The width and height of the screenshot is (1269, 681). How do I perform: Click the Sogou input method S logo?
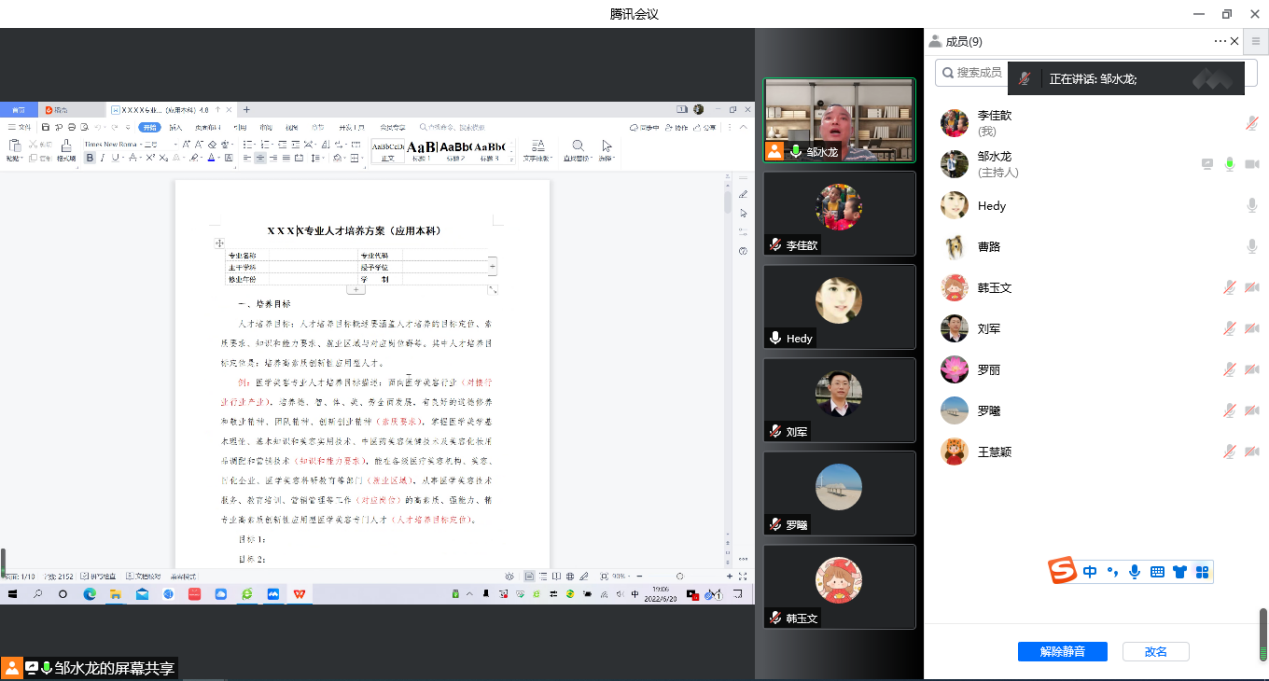(x=1062, y=571)
